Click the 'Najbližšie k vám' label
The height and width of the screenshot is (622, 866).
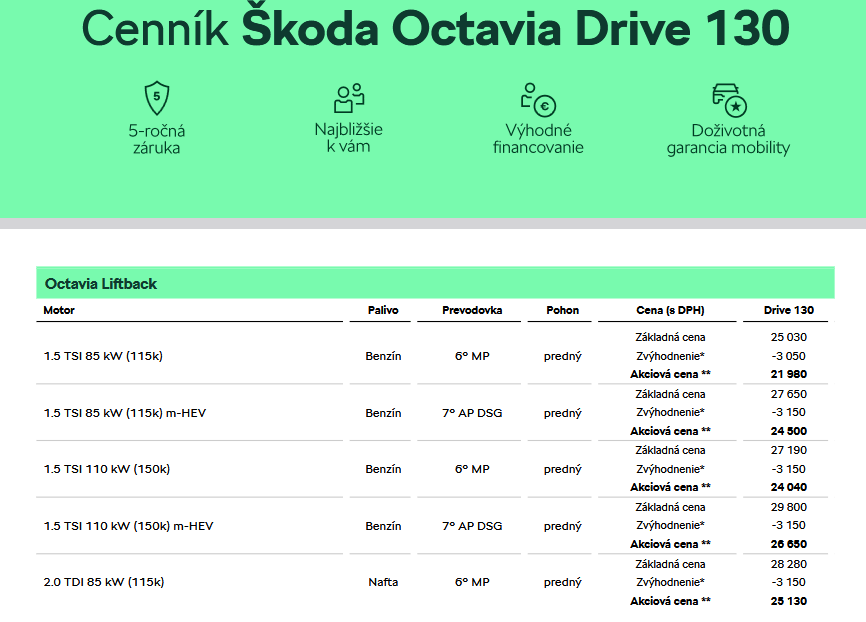pyautogui.click(x=348, y=138)
